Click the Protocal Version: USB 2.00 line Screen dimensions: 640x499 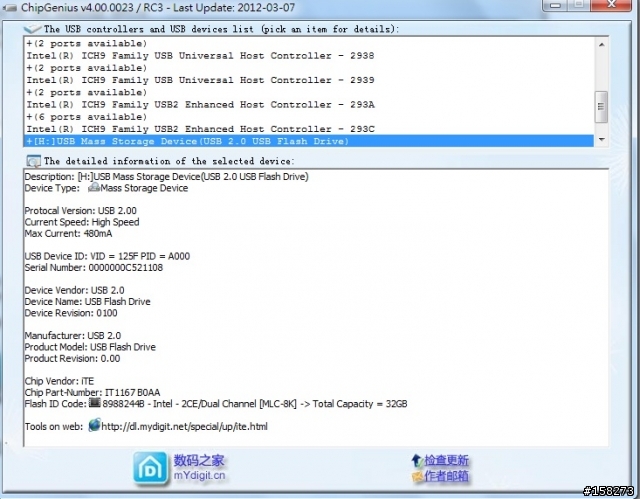(x=80, y=211)
